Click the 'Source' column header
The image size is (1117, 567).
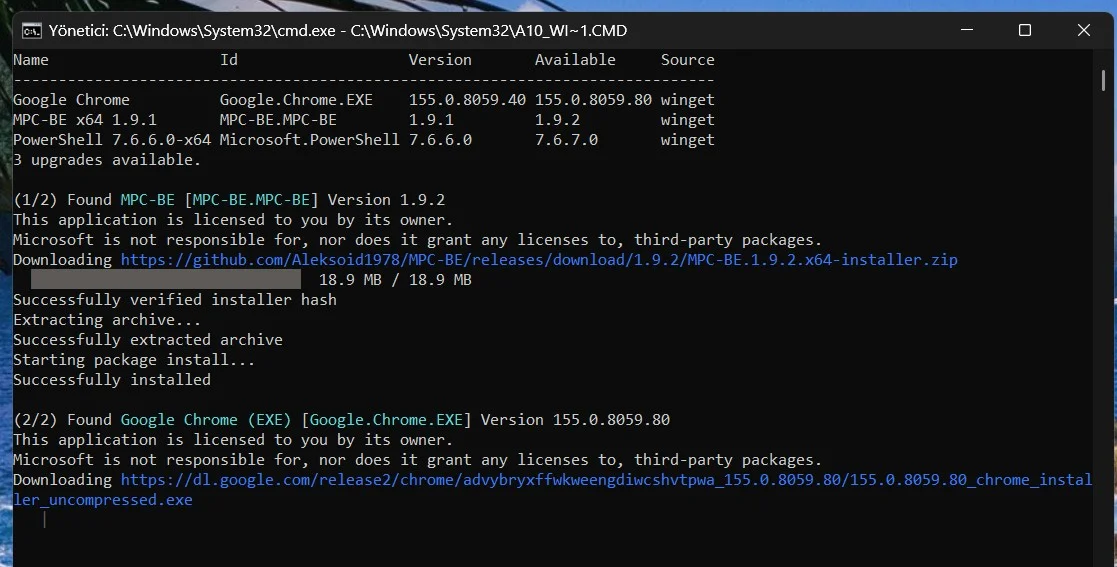tap(687, 60)
